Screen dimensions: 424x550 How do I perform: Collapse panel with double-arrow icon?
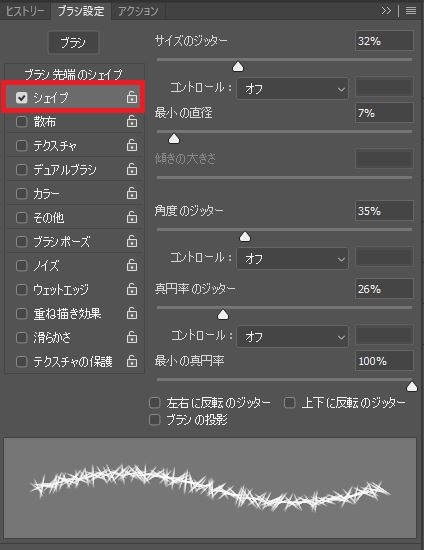click(386, 11)
